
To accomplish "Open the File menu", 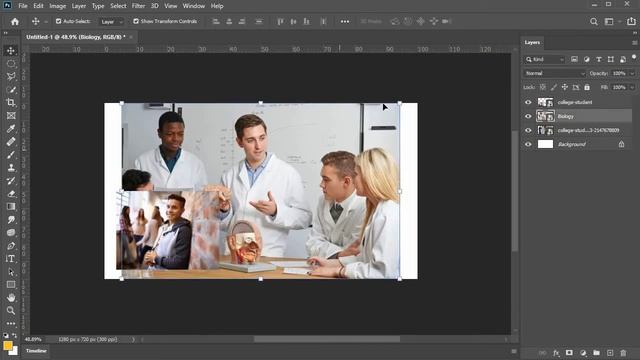I will [x=23, y=6].
